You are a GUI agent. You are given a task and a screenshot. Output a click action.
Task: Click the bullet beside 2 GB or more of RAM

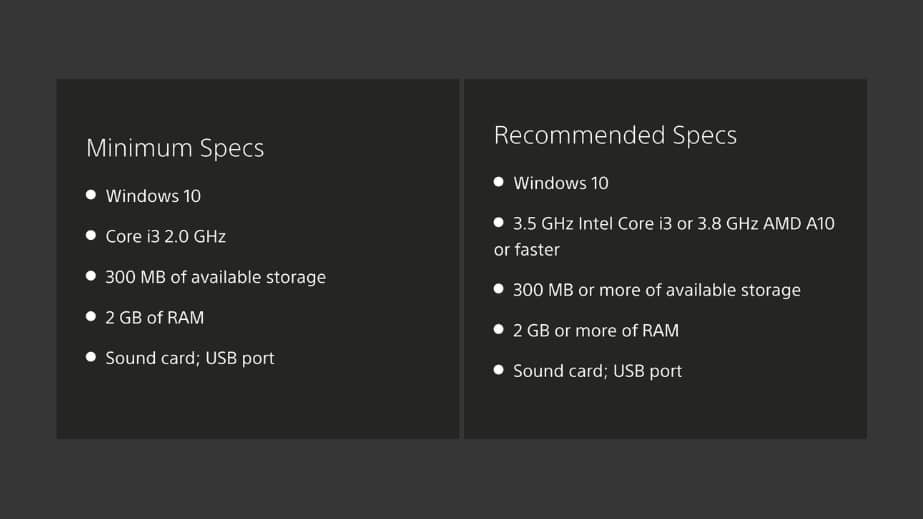[x=499, y=330]
